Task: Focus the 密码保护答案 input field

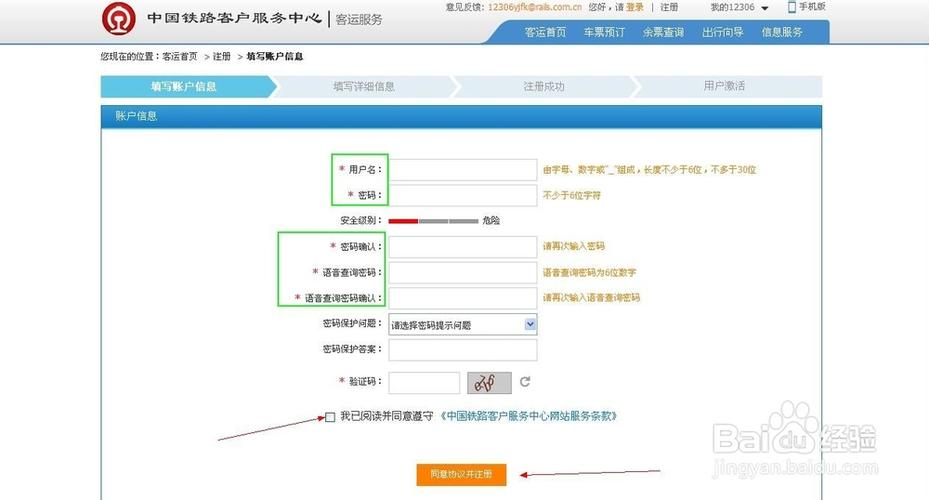Action: 463,350
